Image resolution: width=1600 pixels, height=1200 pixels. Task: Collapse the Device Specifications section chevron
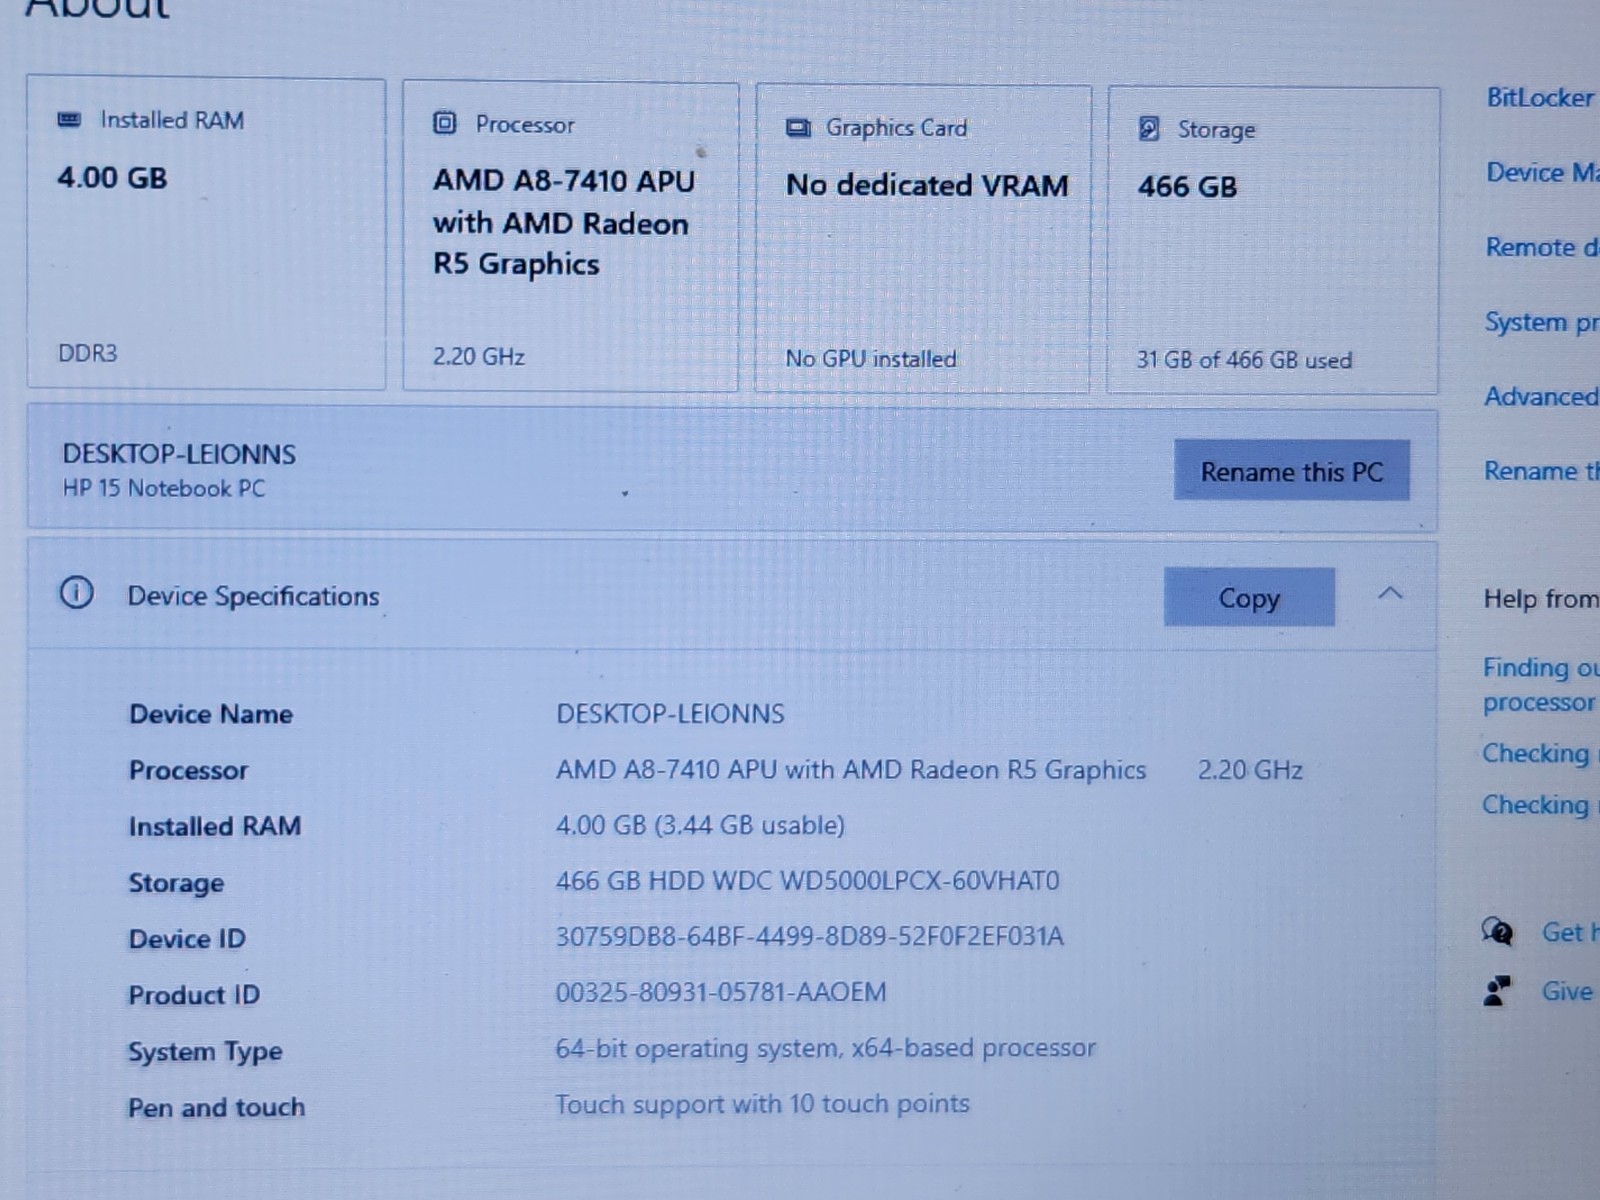coord(1390,594)
